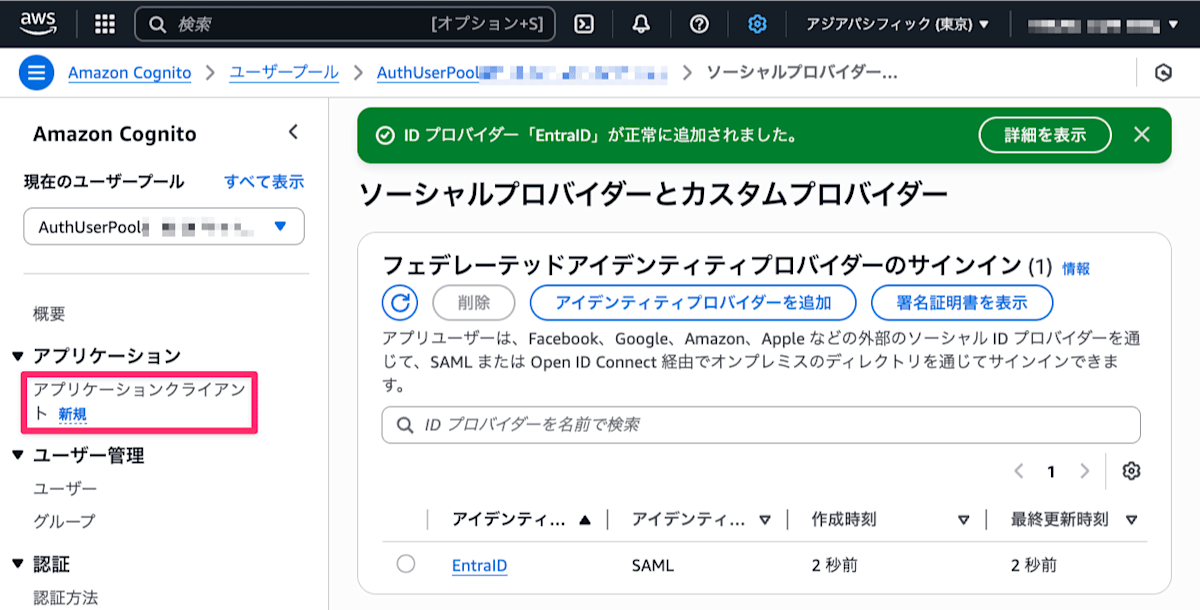Click アイデンティティプロバイダーを追加
Image resolution: width=1200 pixels, height=610 pixels.
pyautogui.click(x=693, y=302)
